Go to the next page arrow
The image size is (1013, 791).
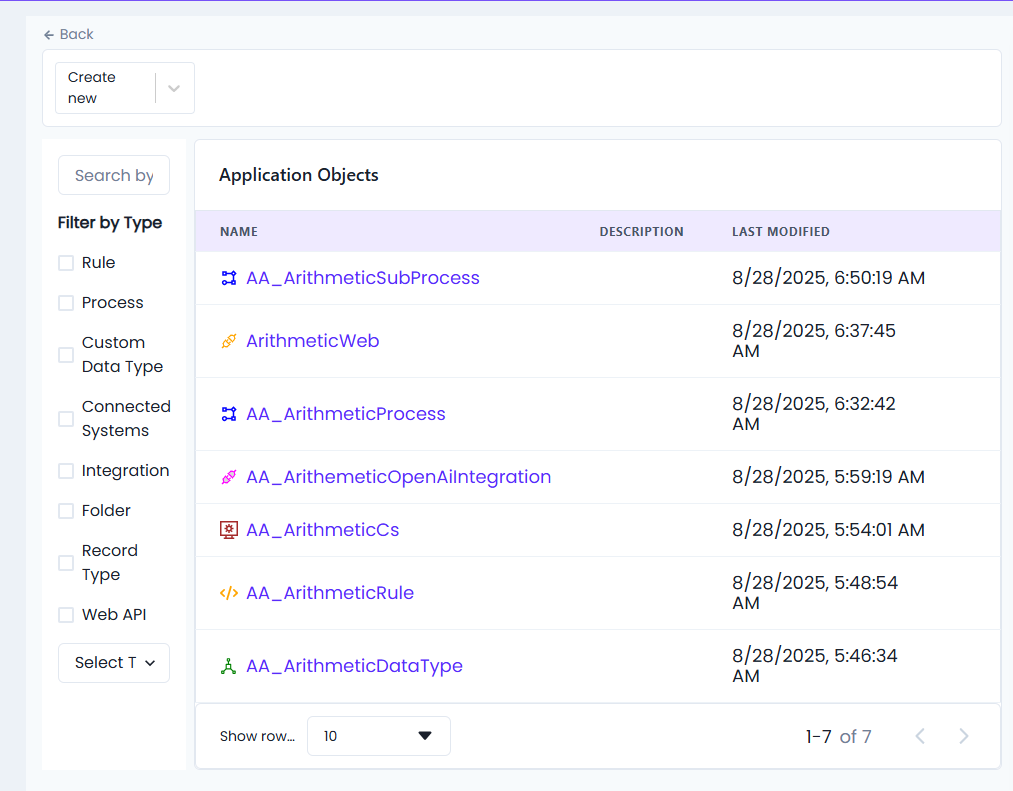[963, 736]
